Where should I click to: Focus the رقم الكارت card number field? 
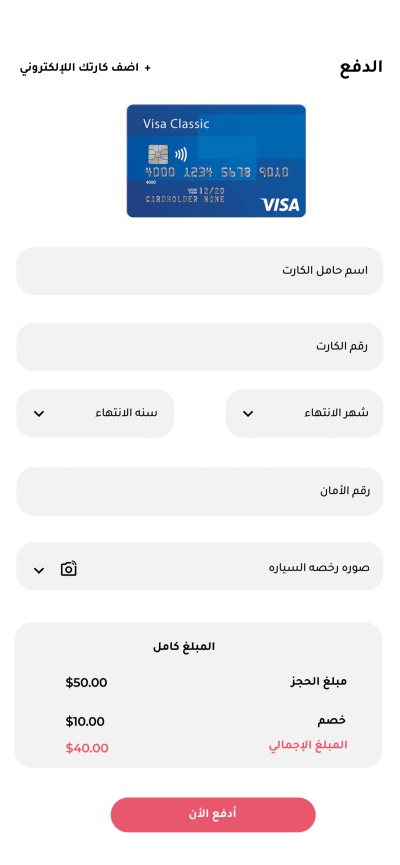point(200,347)
